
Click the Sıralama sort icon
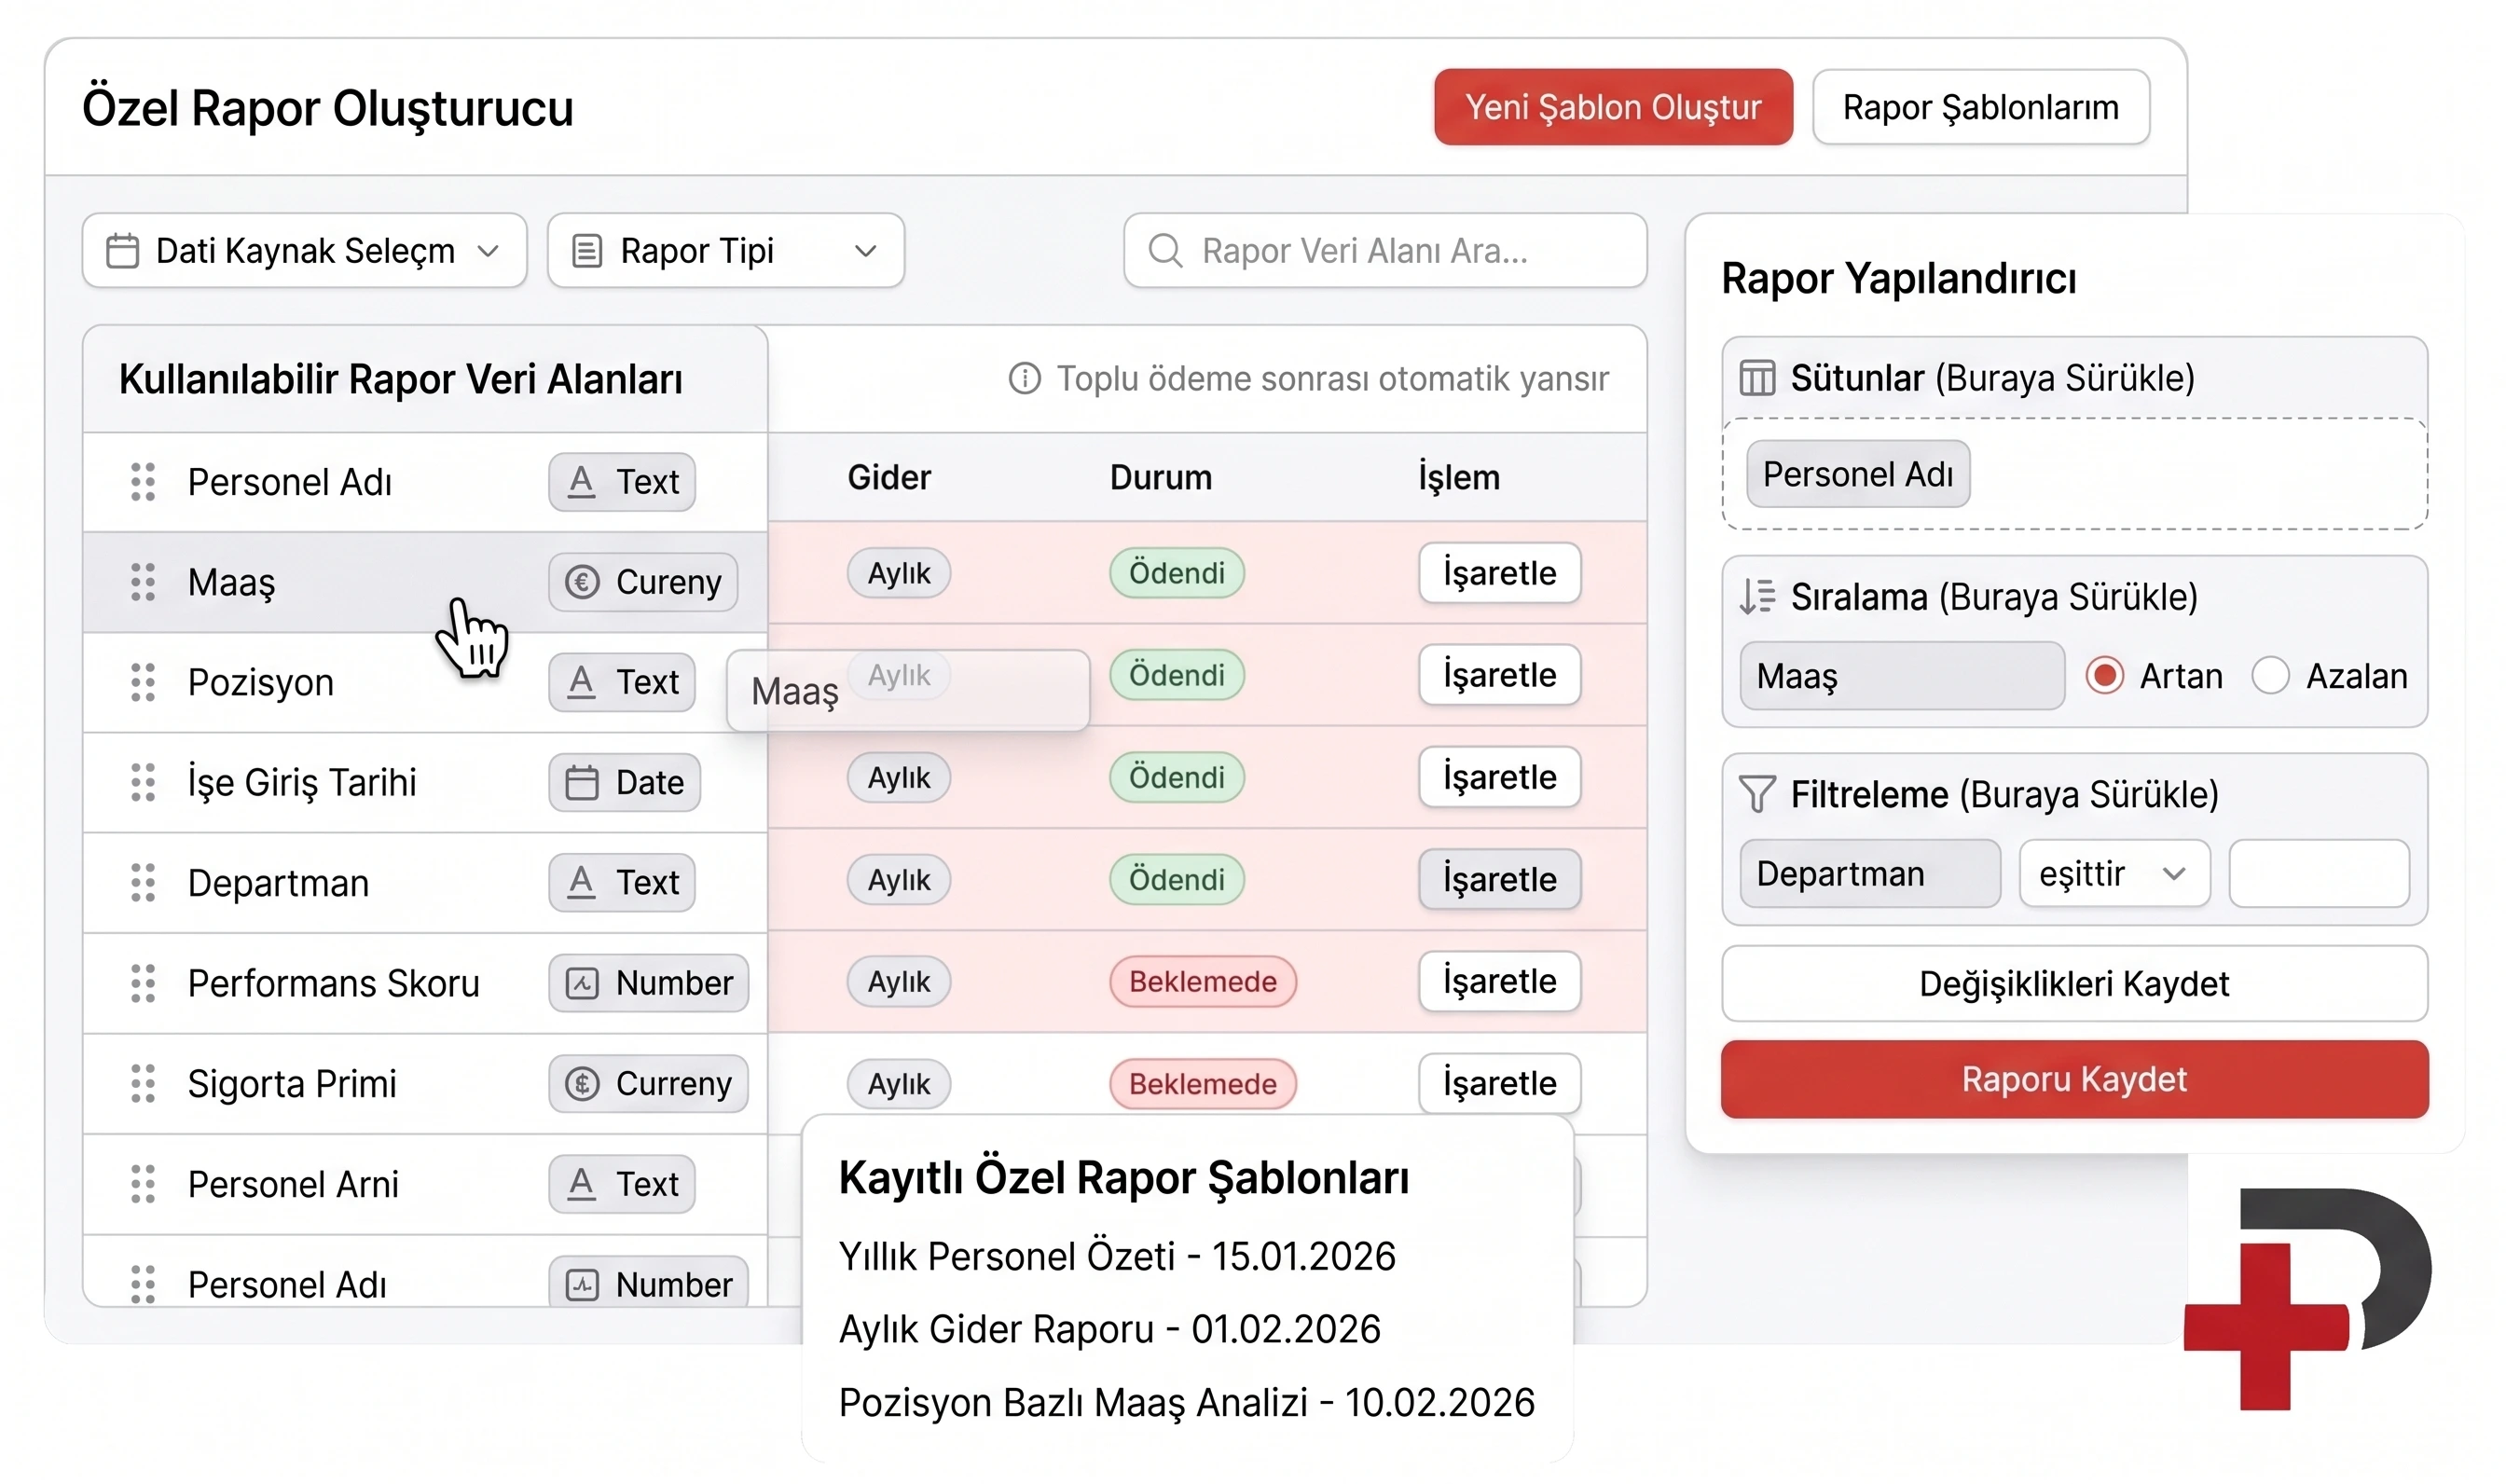click(x=1757, y=597)
